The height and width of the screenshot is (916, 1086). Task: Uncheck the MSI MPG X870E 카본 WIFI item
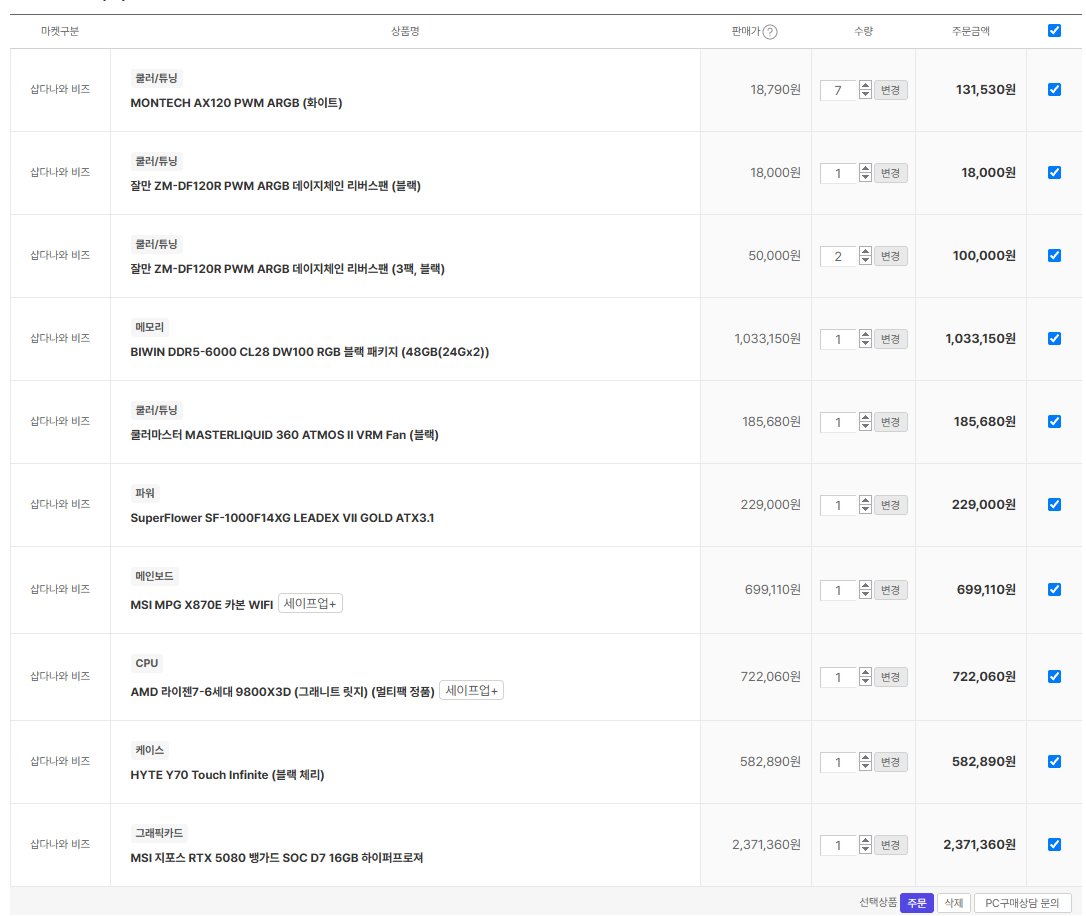pyautogui.click(x=1054, y=589)
